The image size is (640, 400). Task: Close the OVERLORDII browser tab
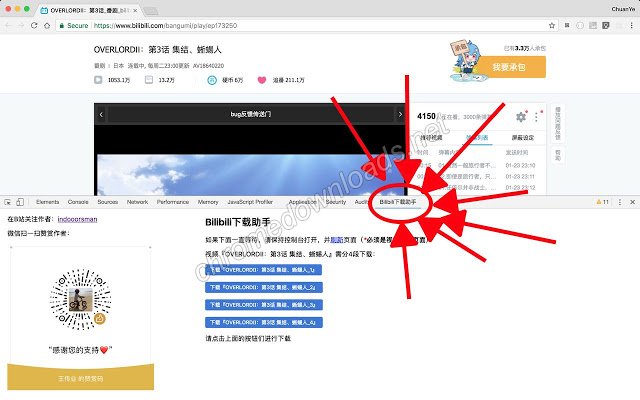point(135,10)
